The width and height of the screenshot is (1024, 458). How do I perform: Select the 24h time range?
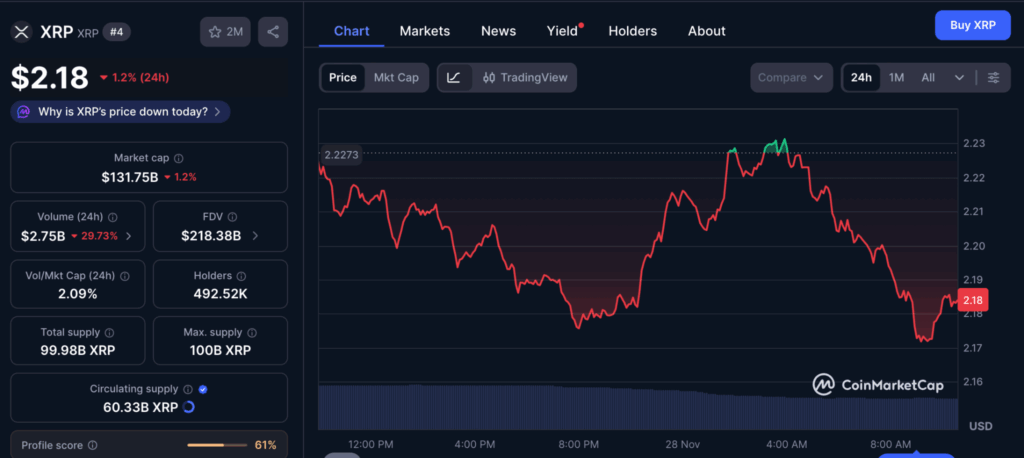(861, 78)
